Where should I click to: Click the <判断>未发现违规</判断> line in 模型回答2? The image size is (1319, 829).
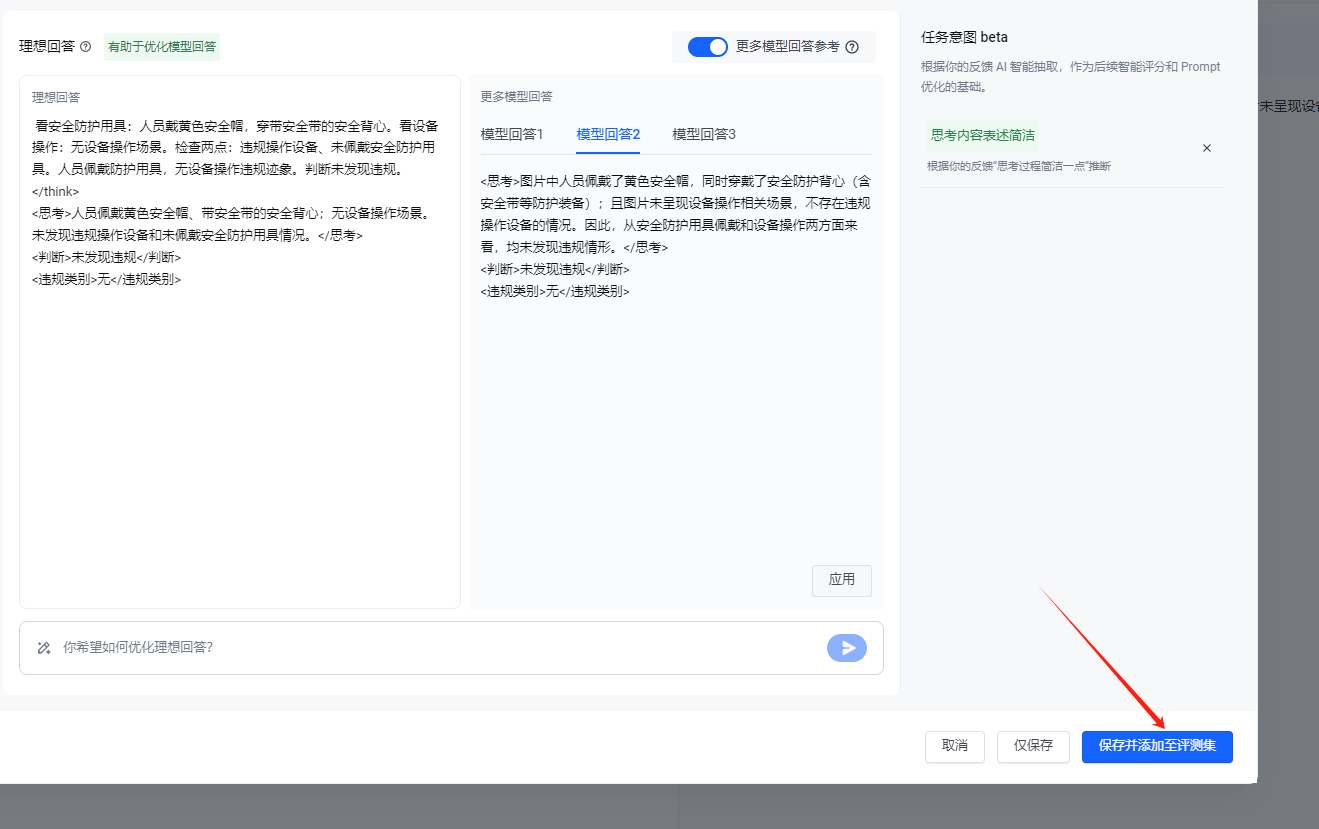pos(555,269)
